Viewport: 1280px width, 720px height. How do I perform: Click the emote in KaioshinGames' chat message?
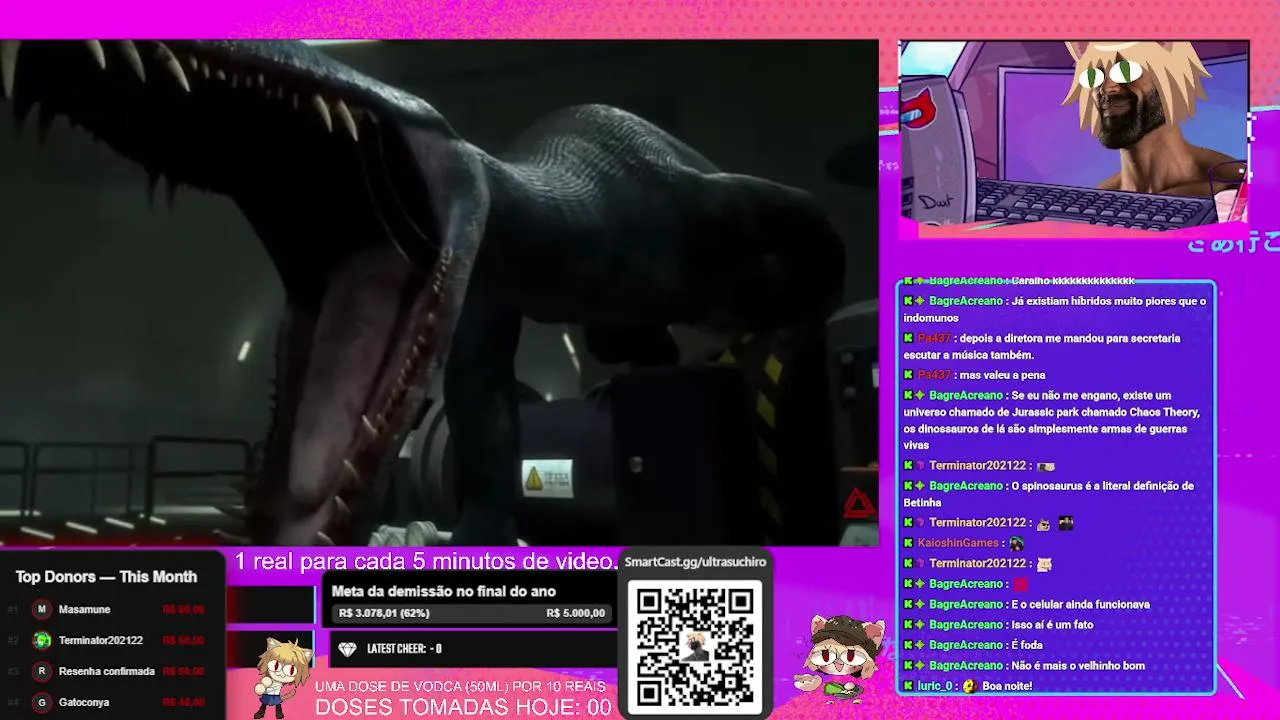1016,543
